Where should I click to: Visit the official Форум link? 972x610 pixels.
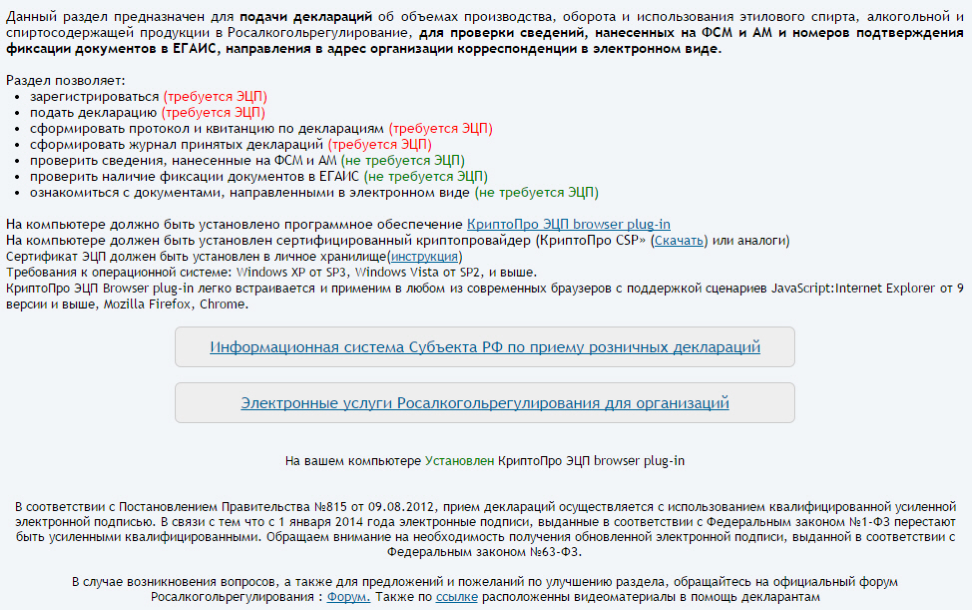pyautogui.click(x=349, y=596)
